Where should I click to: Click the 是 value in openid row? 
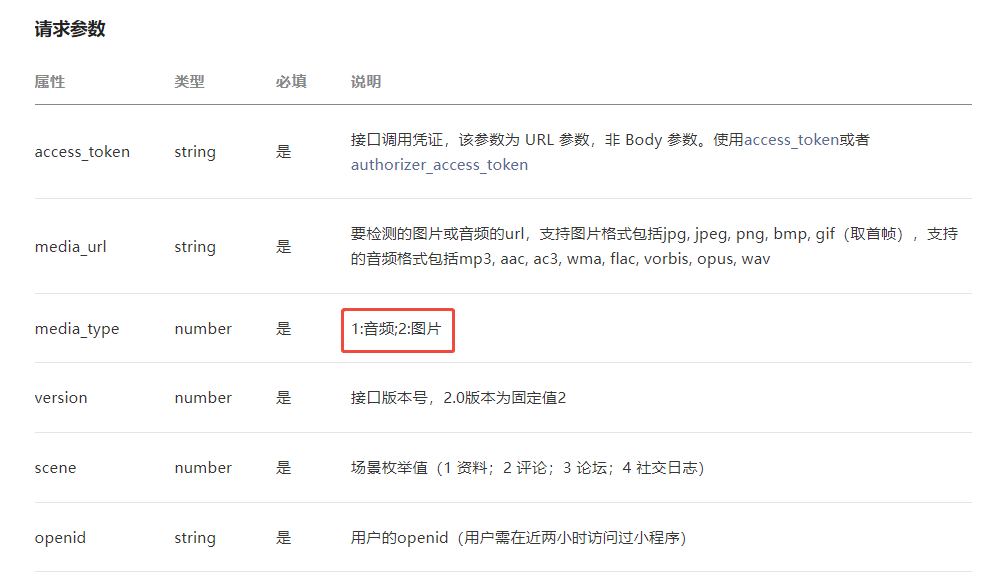pos(283,538)
